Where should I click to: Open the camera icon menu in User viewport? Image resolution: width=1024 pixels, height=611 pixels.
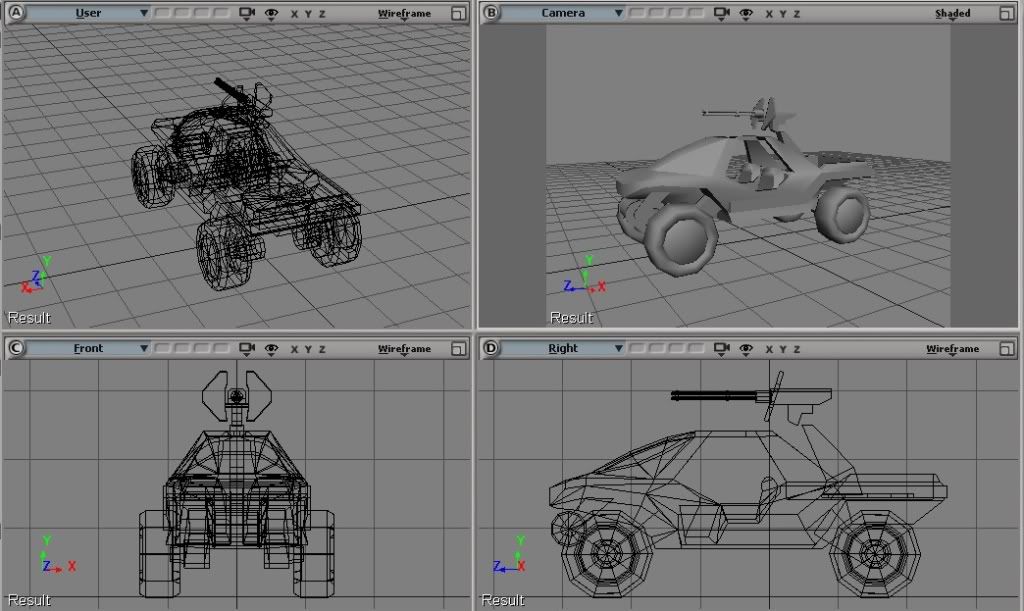point(247,13)
